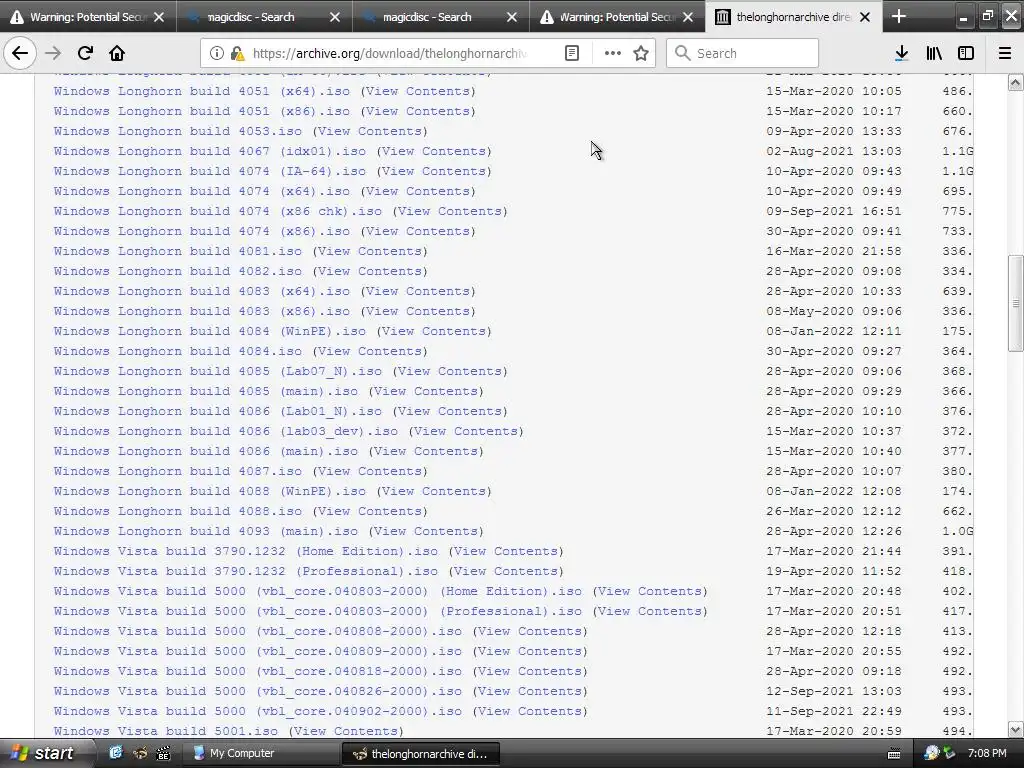Viewport: 1024px width, 768px height.
Task: Switch to the first magicdisc - Search tab
Action: 251,17
